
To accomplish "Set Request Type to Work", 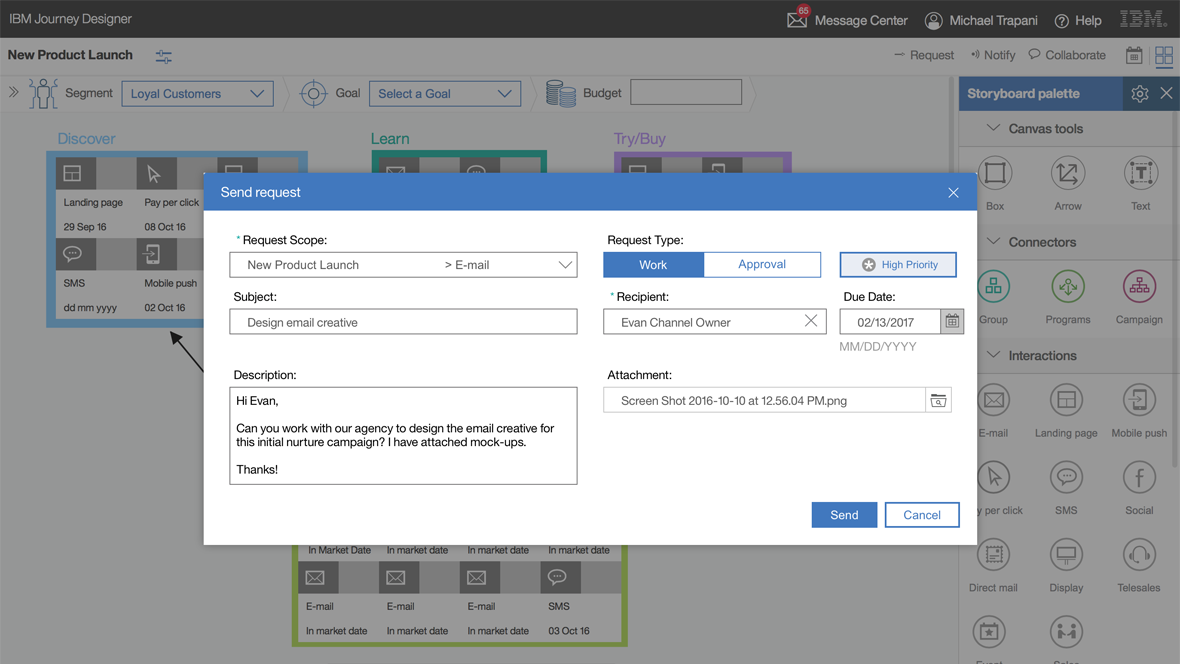I will pos(653,264).
